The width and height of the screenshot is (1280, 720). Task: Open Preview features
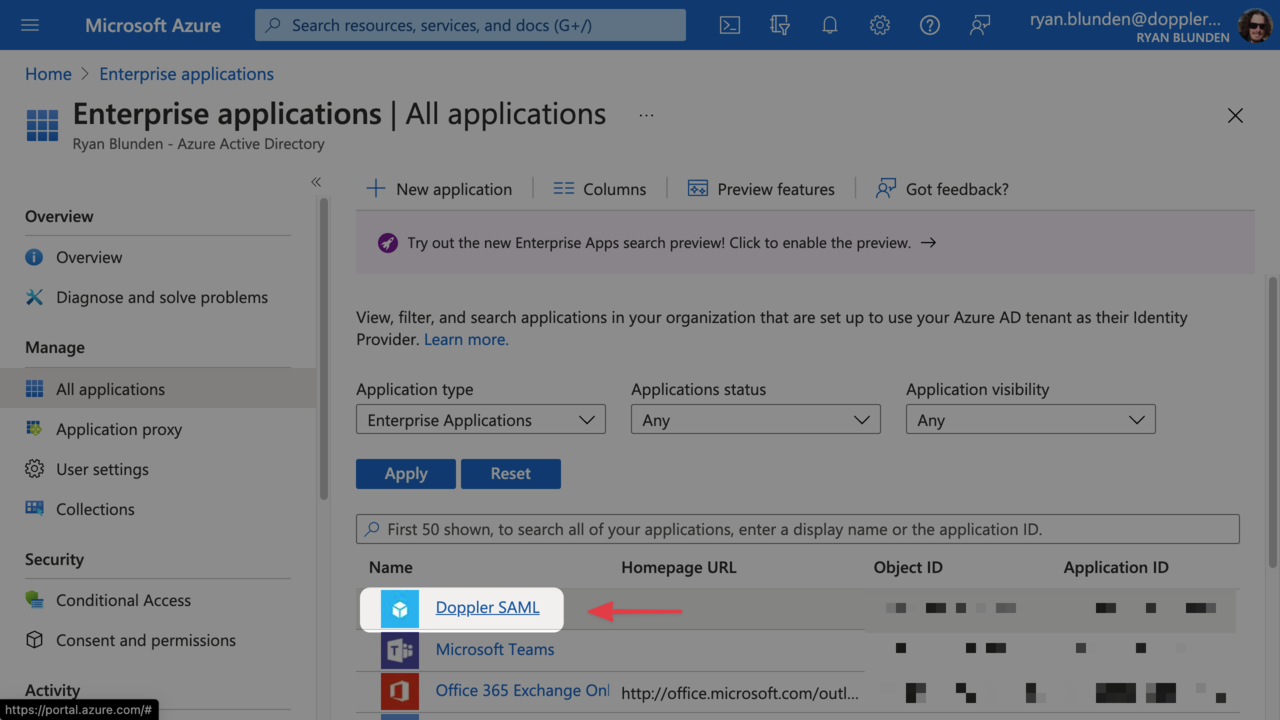click(x=761, y=189)
